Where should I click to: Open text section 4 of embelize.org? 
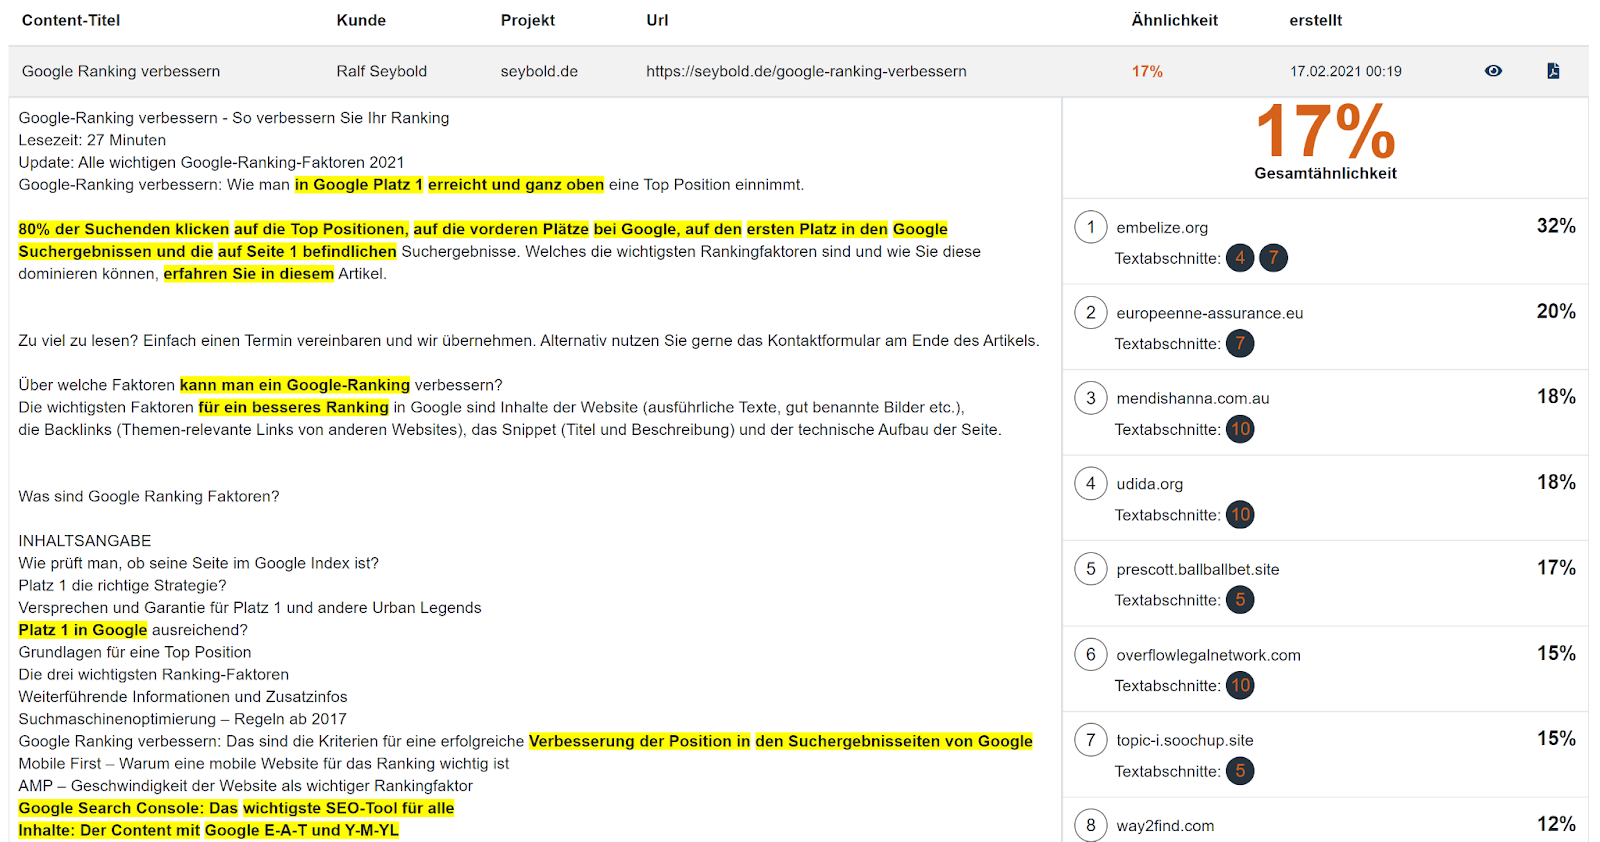(1240, 258)
